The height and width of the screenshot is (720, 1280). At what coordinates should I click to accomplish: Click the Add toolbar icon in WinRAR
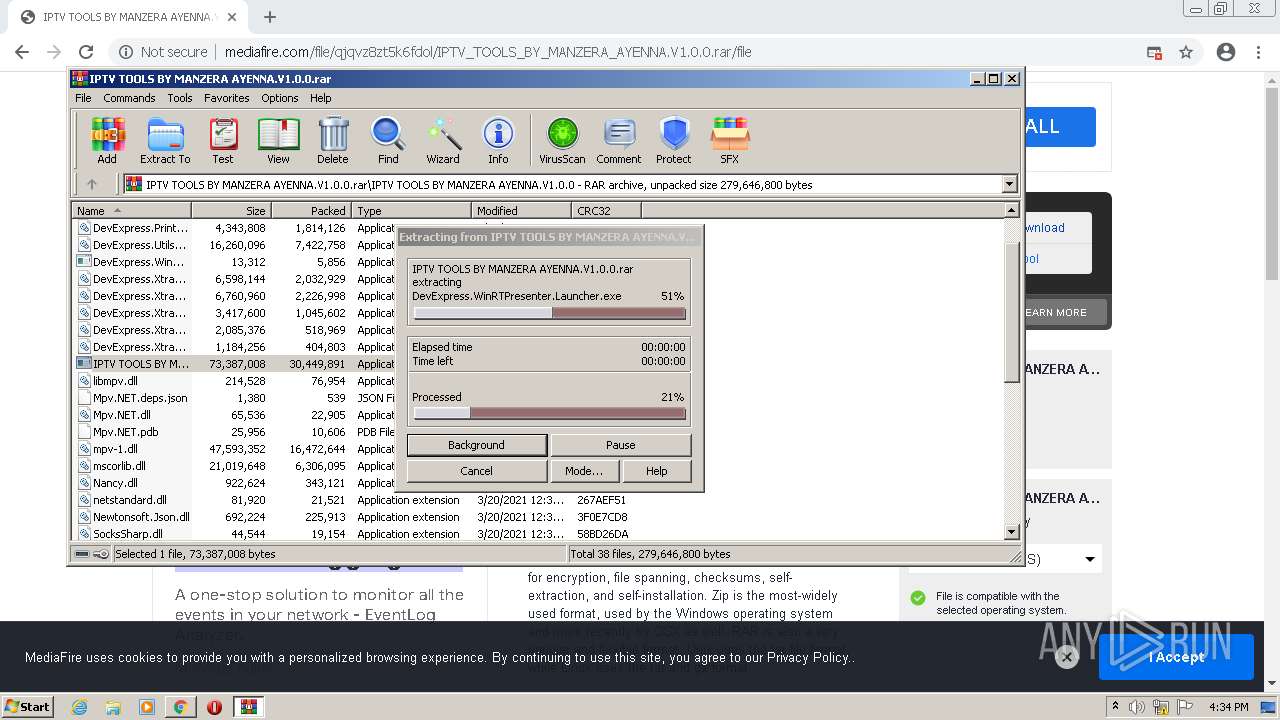107,140
